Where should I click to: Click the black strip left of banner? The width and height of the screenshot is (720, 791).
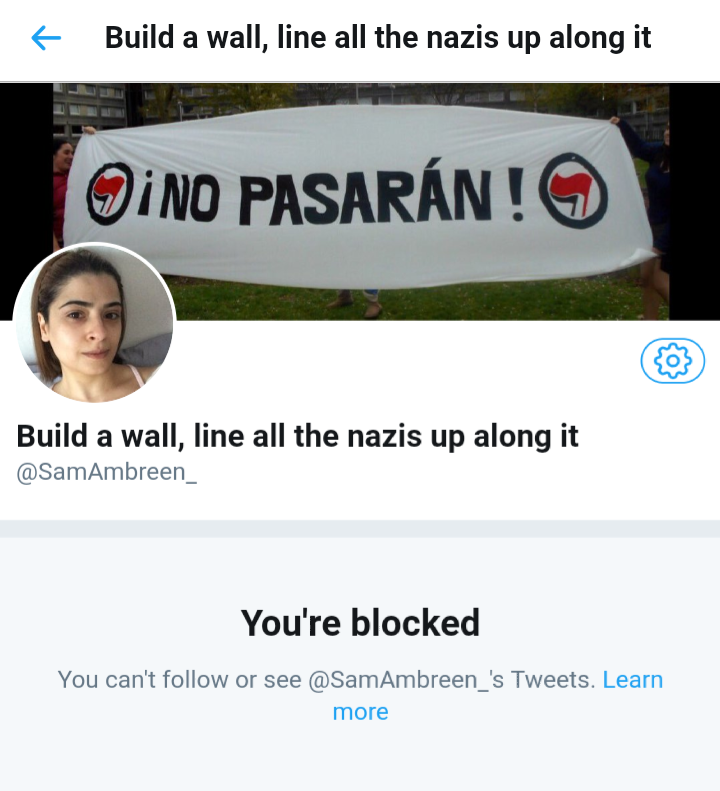[x=26, y=166]
